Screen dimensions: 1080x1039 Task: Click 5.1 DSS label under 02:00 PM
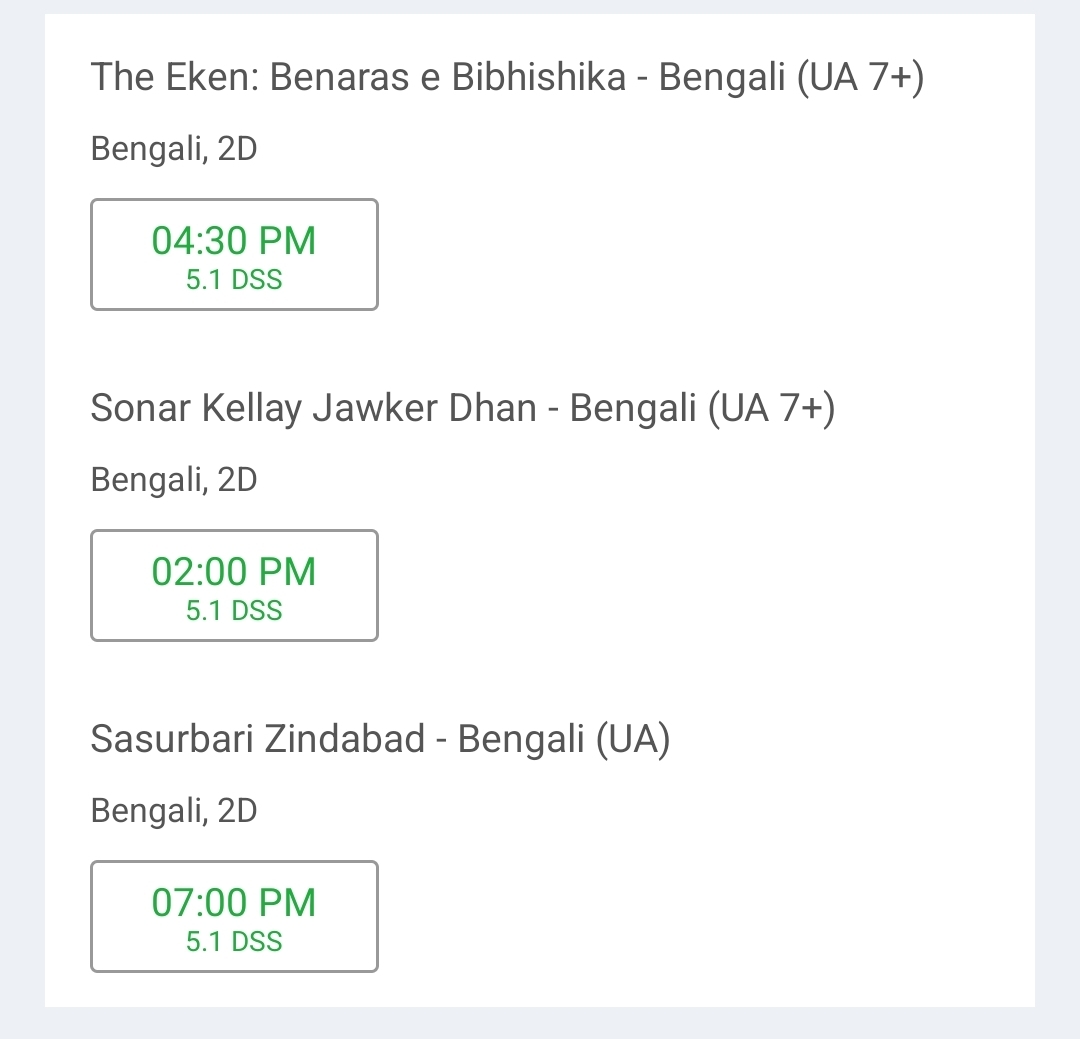click(x=234, y=610)
